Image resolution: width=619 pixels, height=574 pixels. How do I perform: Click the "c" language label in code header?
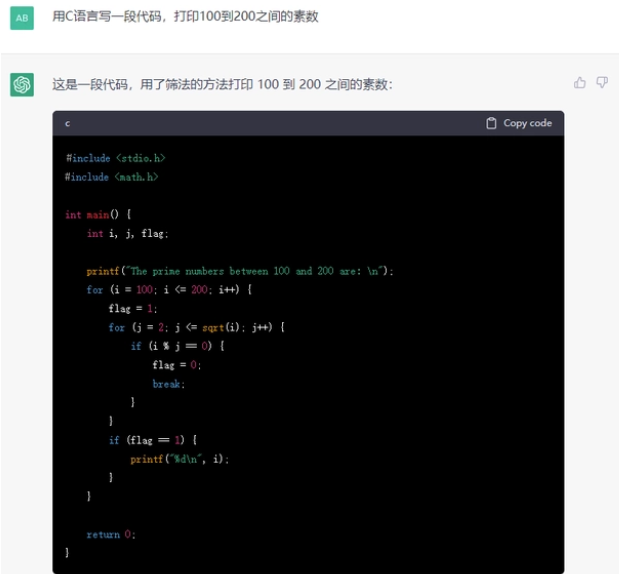click(x=68, y=123)
